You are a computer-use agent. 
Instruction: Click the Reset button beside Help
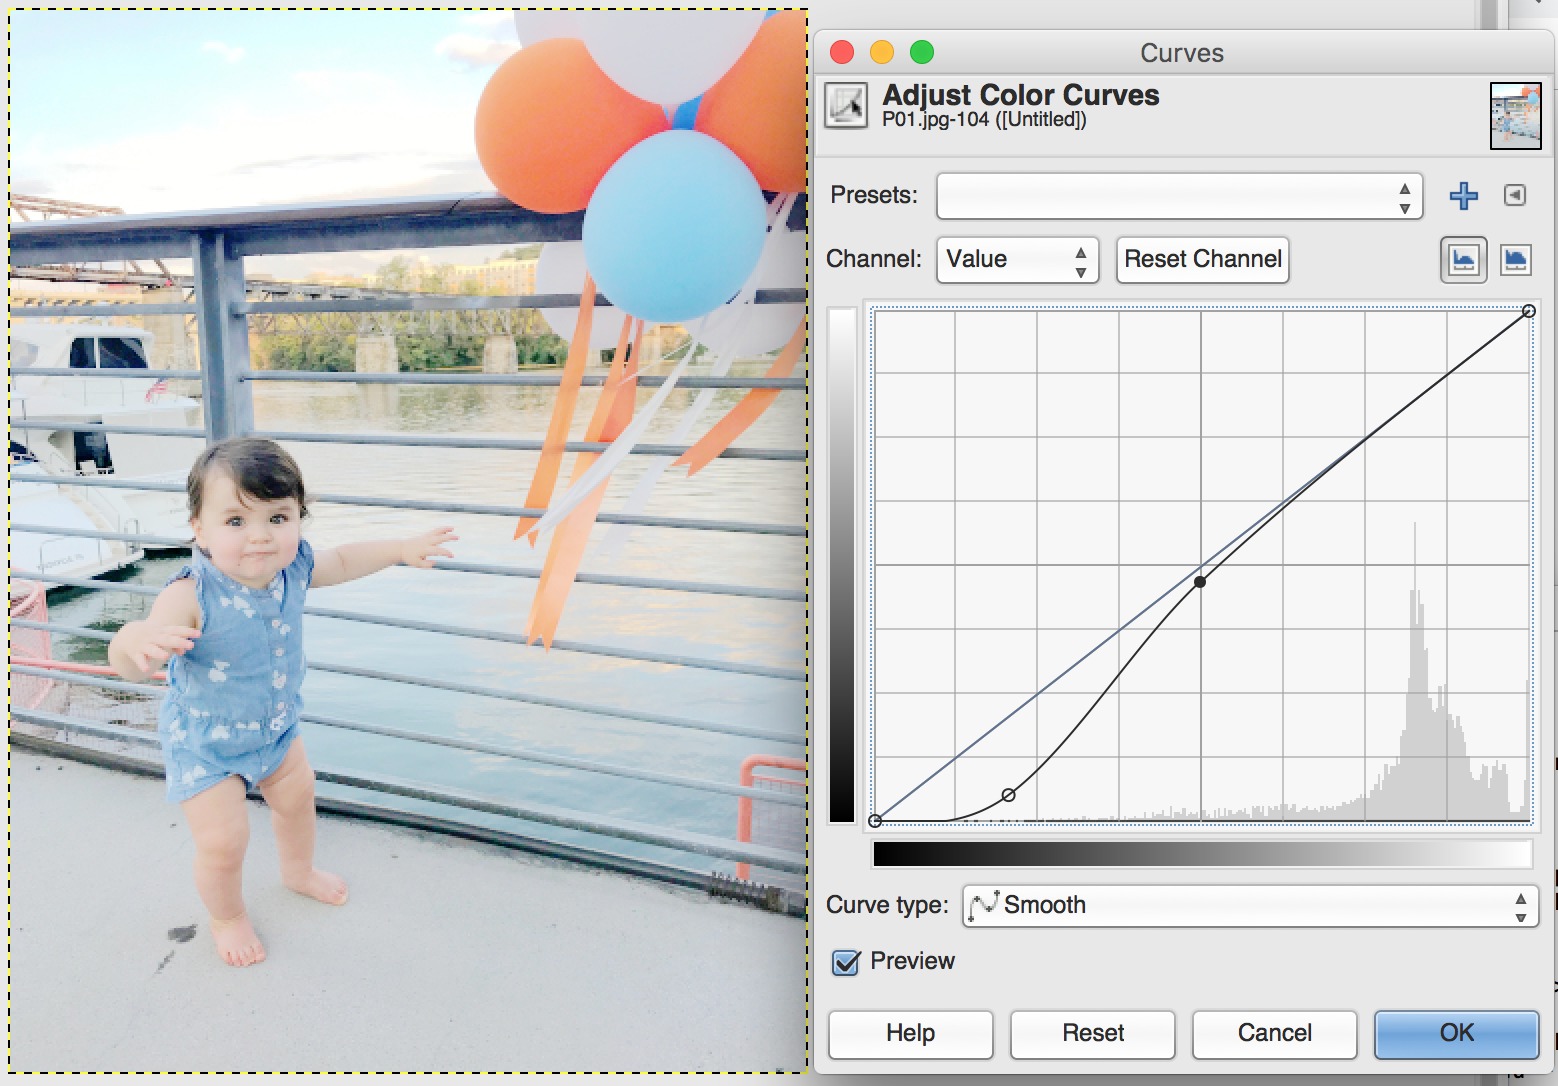tap(1092, 1033)
